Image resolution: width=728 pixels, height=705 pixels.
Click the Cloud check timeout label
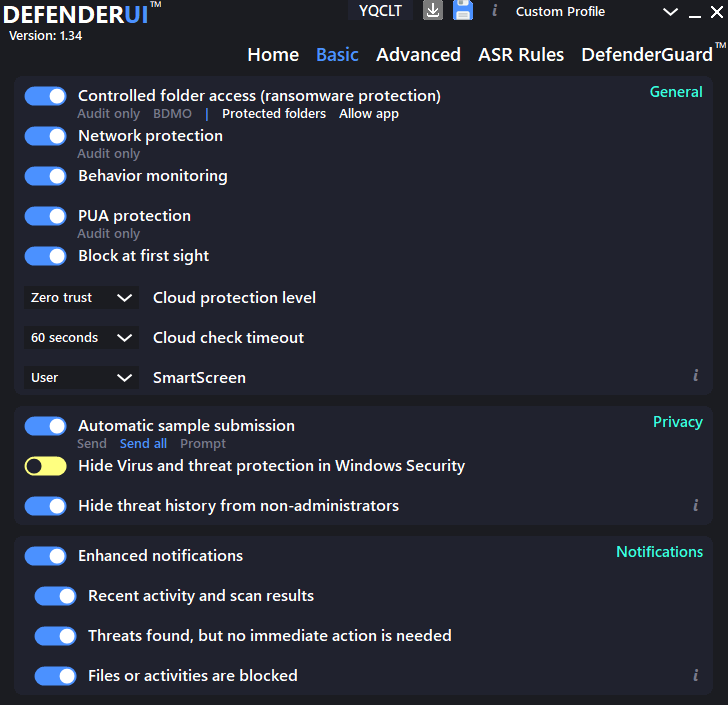pos(228,338)
